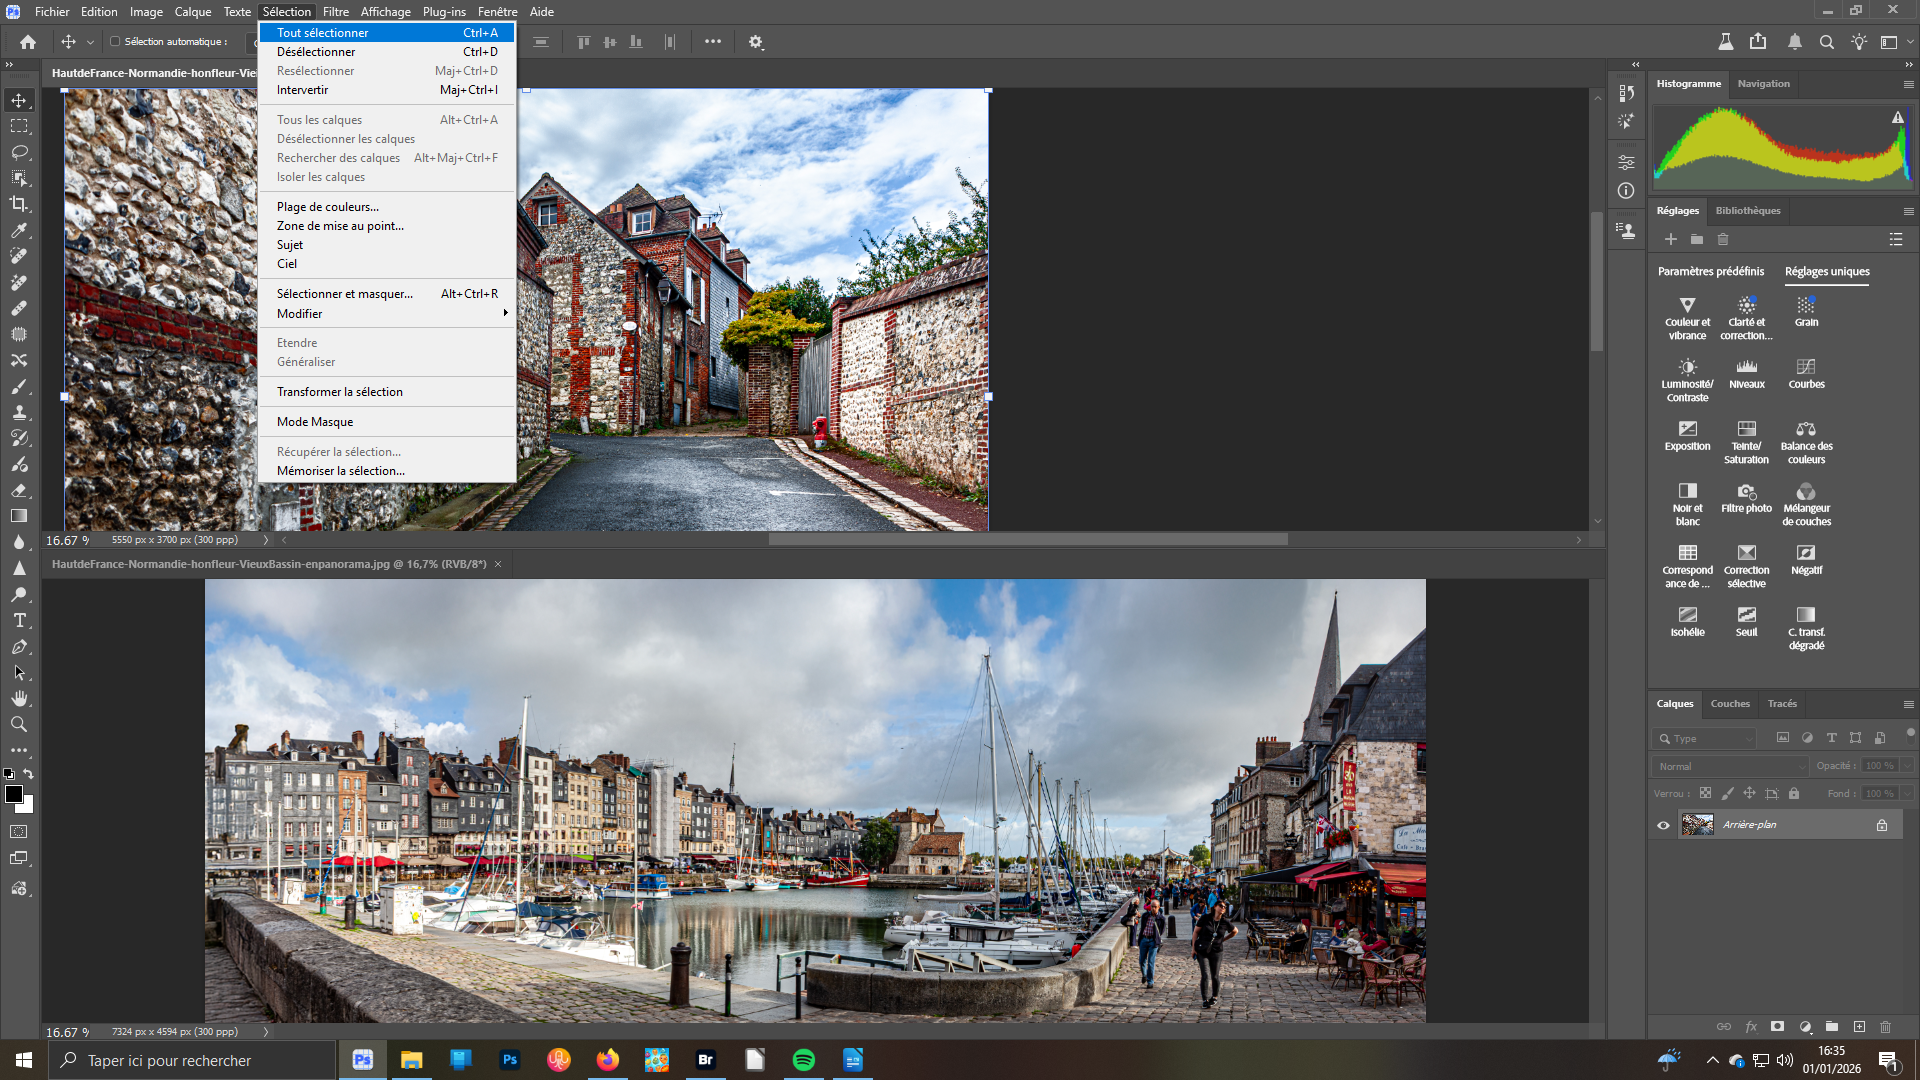Select the Crop tool
1920x1080 pixels.
[19, 204]
